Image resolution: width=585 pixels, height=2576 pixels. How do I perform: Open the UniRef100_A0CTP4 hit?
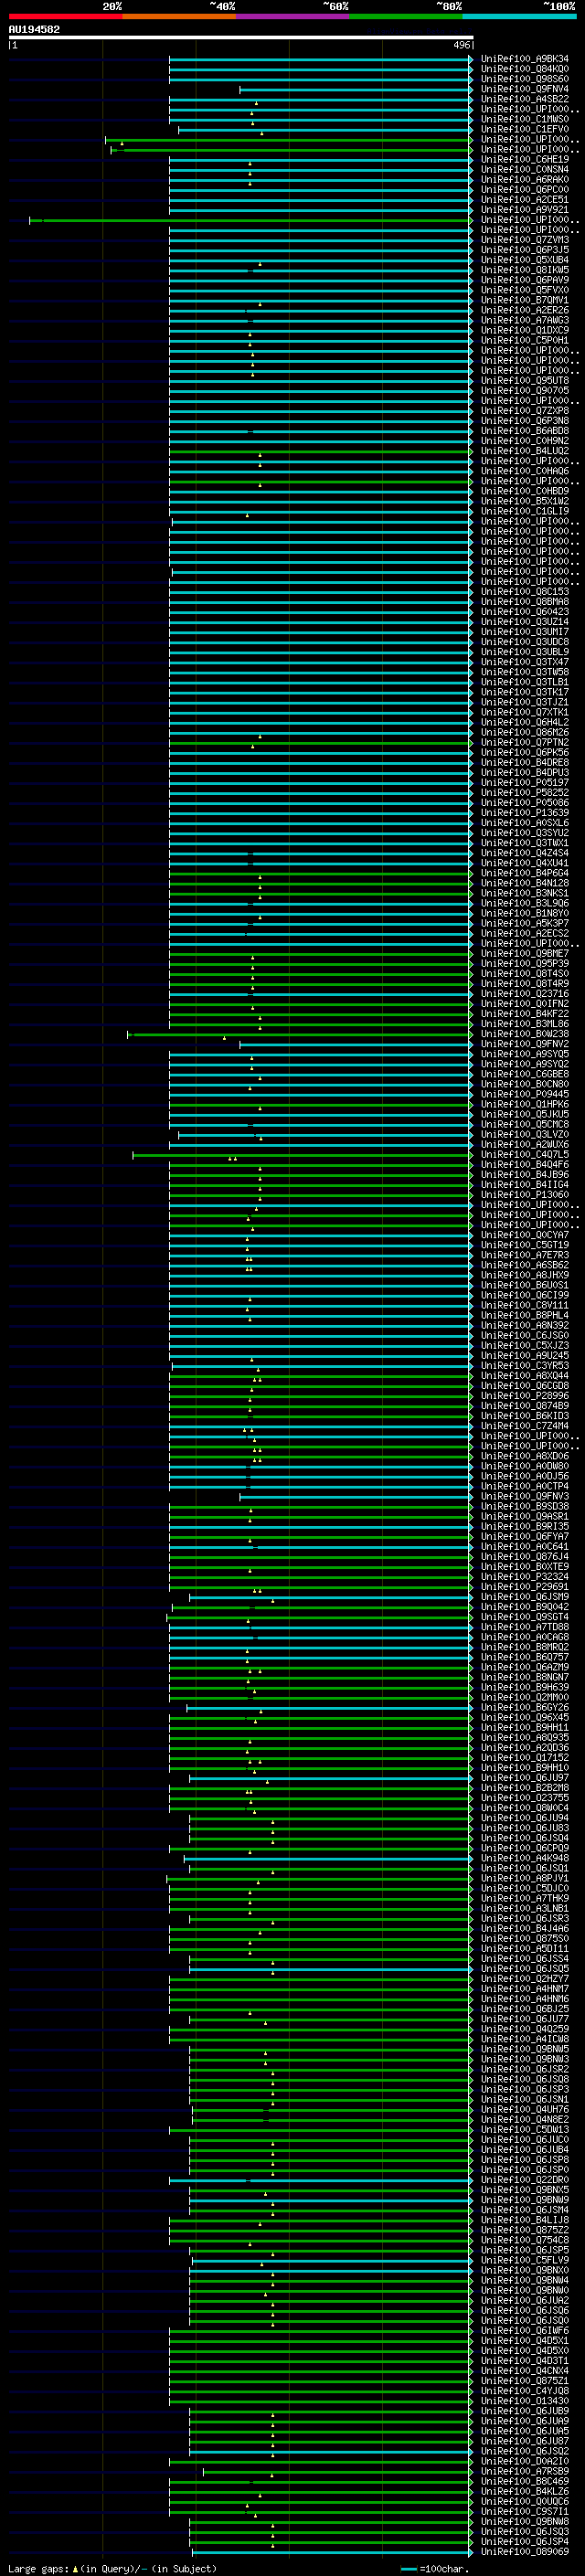coord(525,1486)
